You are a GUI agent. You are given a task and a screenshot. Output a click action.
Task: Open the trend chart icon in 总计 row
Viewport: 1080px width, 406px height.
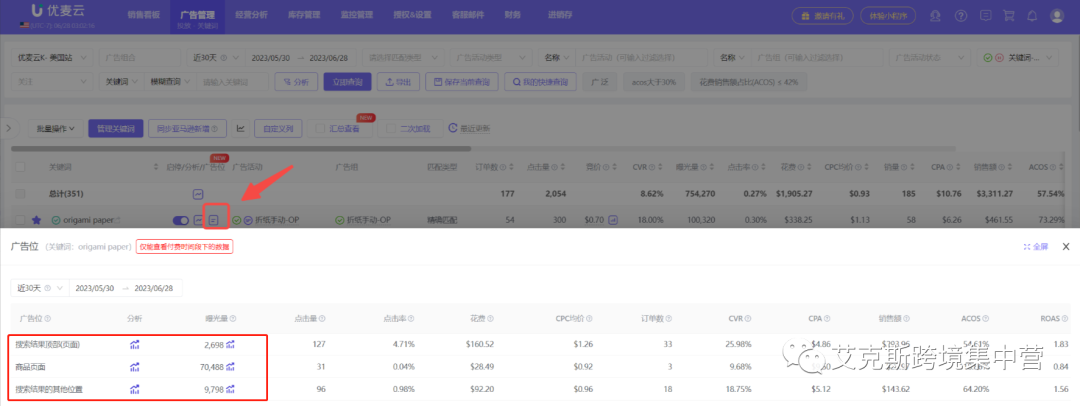[x=198, y=194]
